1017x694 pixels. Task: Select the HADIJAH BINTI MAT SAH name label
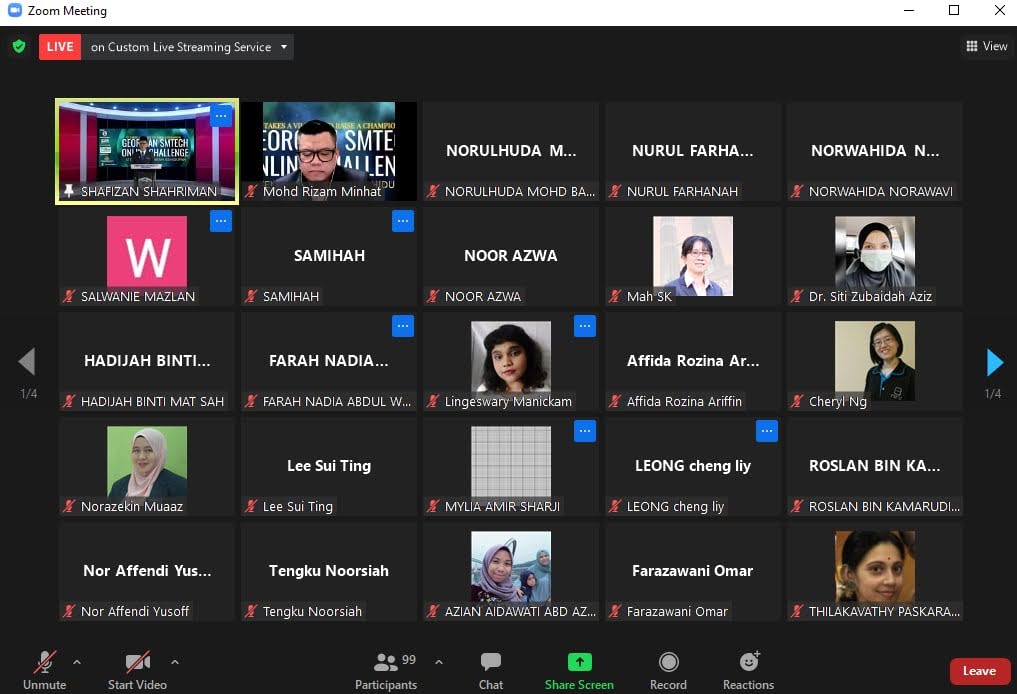click(152, 401)
